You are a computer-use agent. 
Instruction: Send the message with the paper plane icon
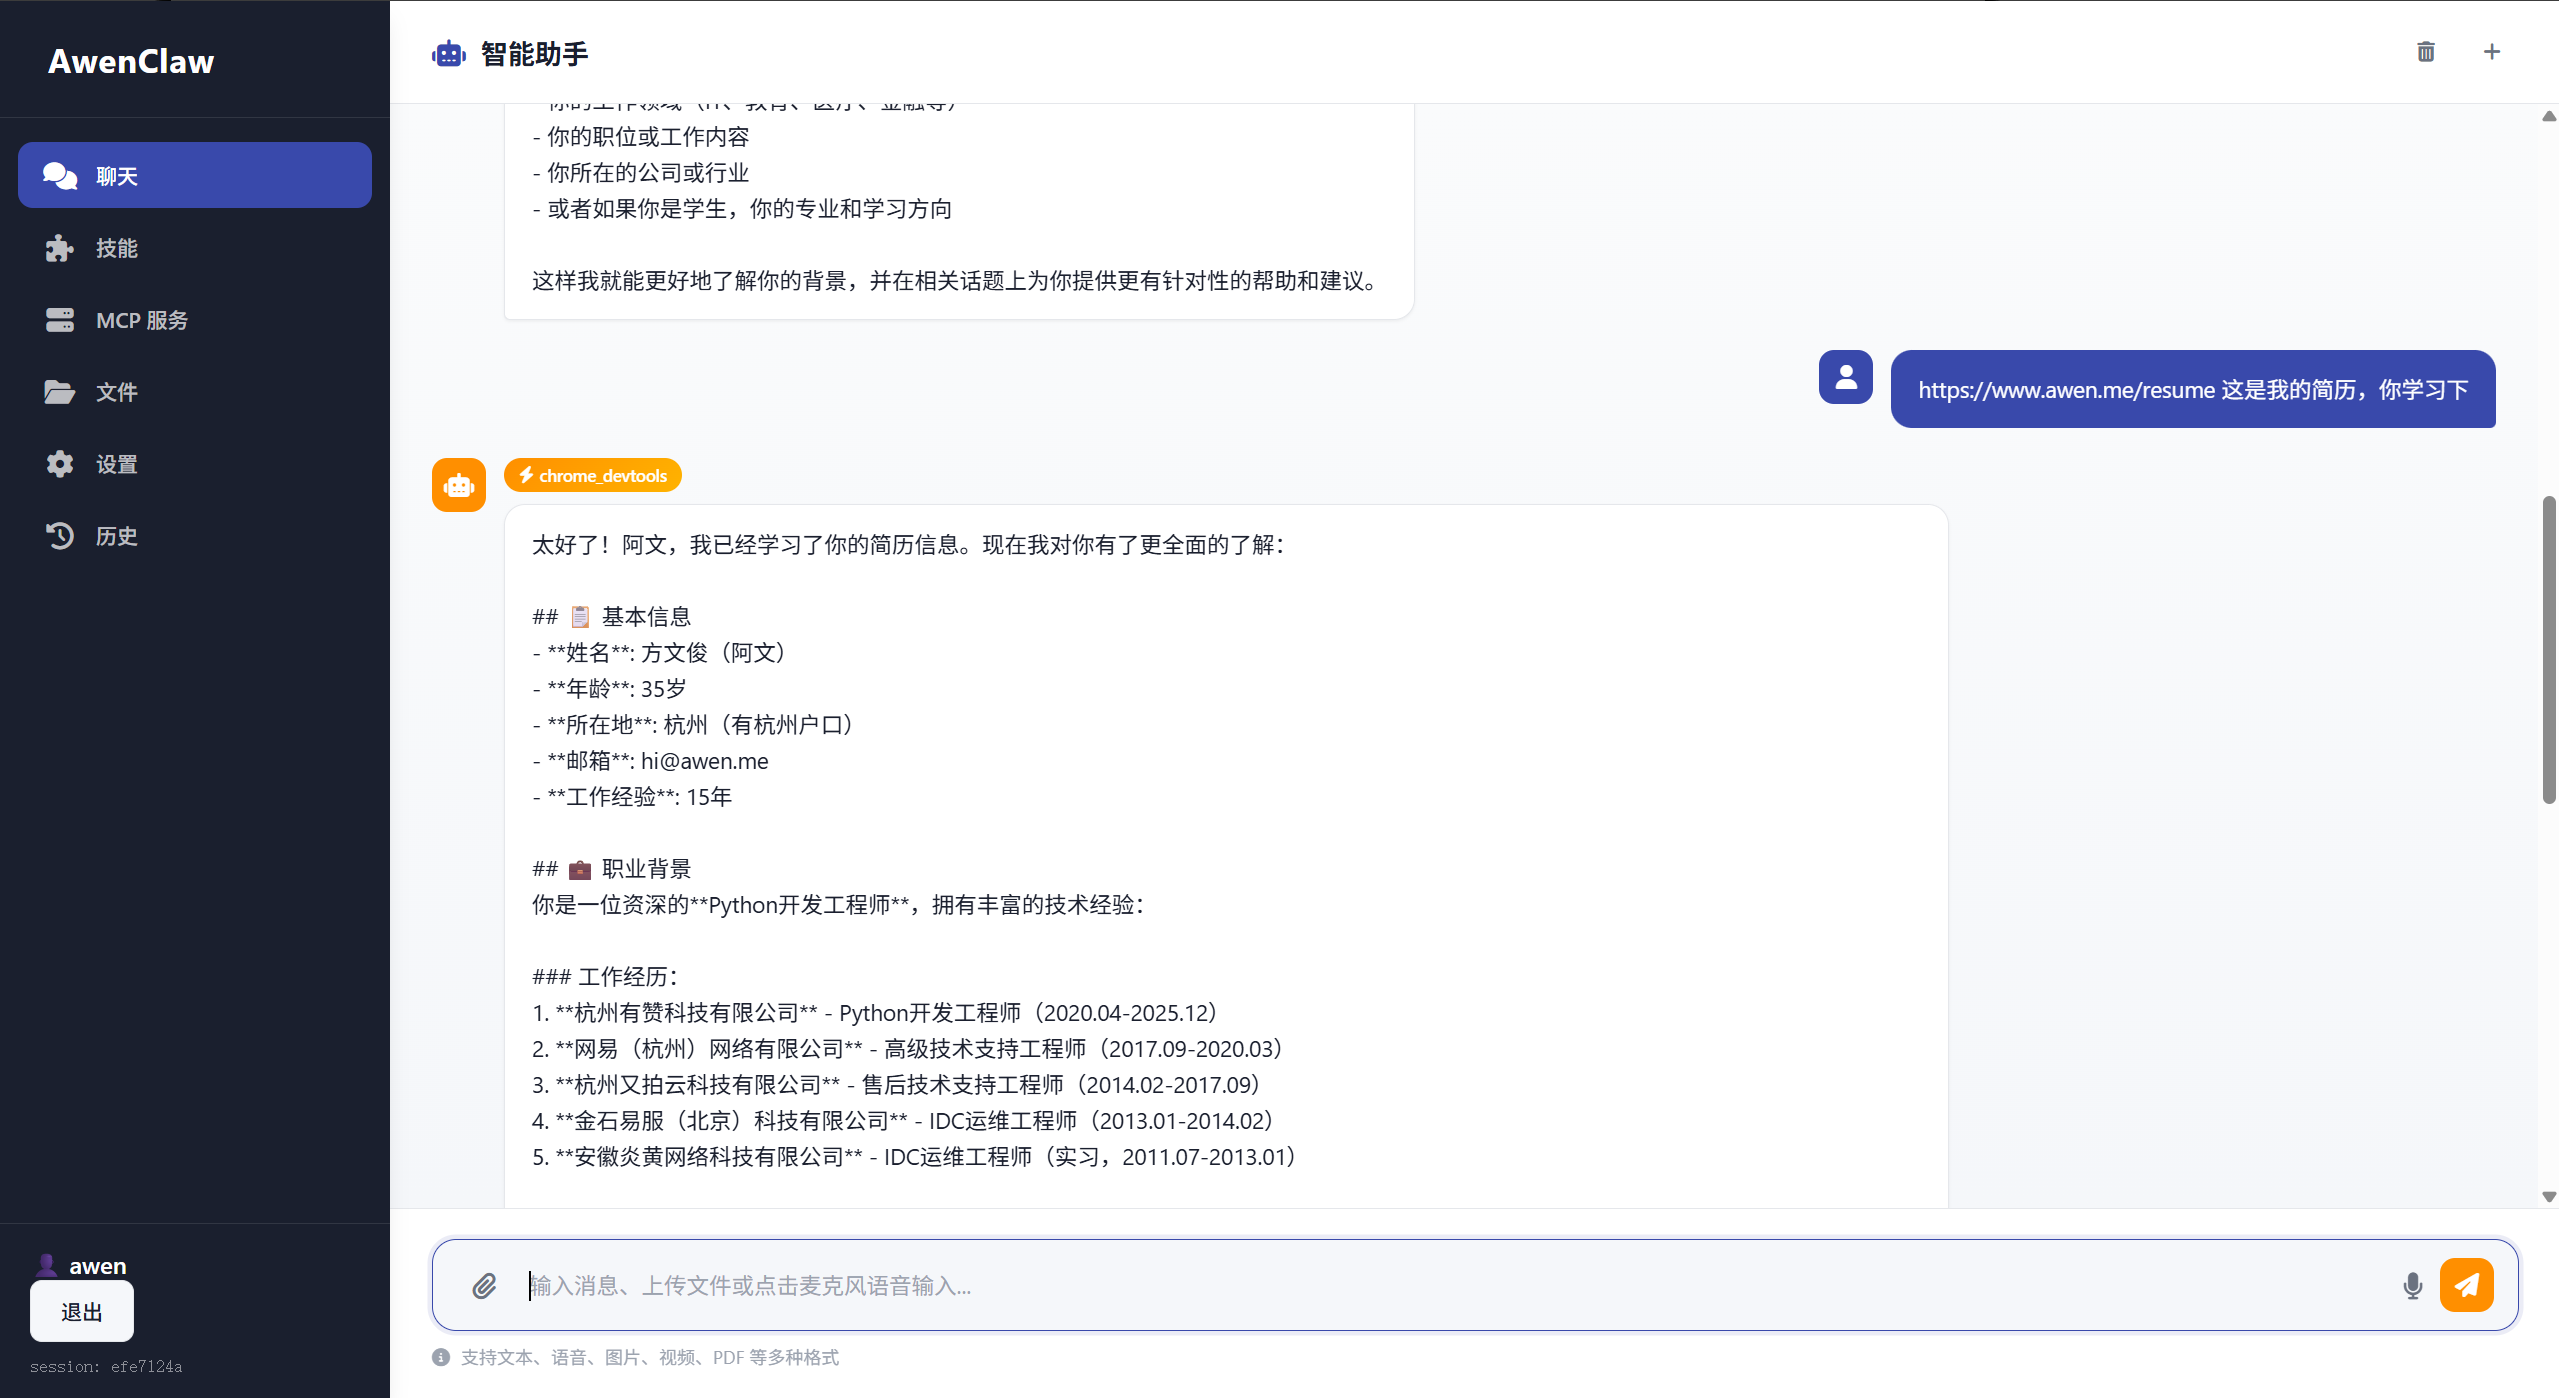(2466, 1284)
